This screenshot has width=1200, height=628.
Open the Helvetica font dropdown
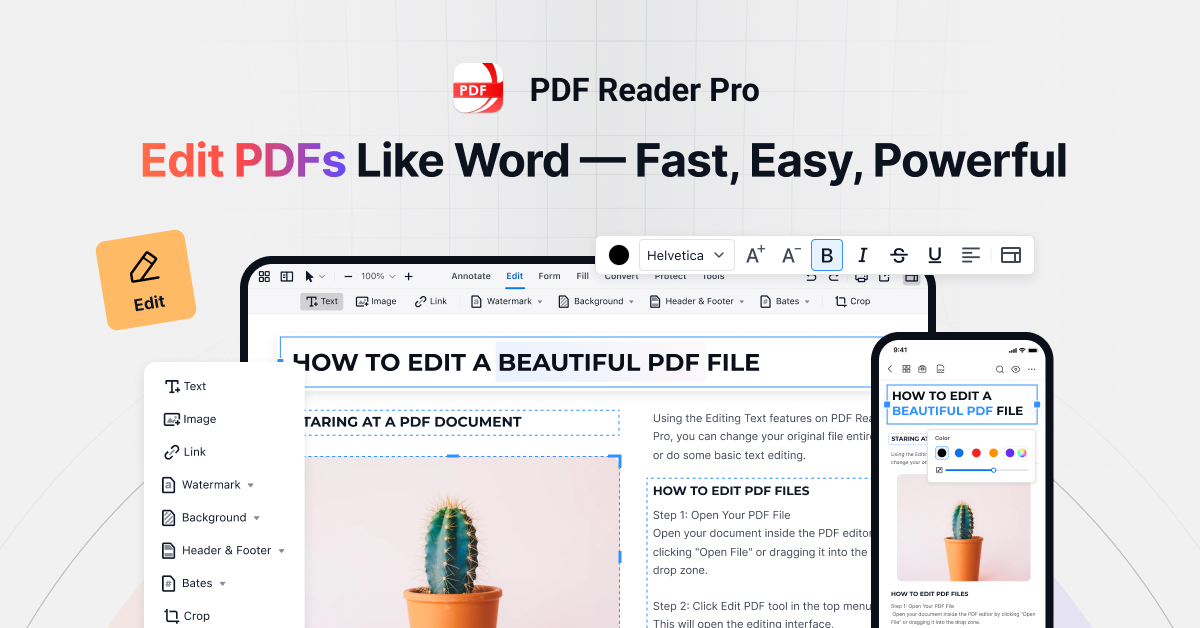[687, 255]
